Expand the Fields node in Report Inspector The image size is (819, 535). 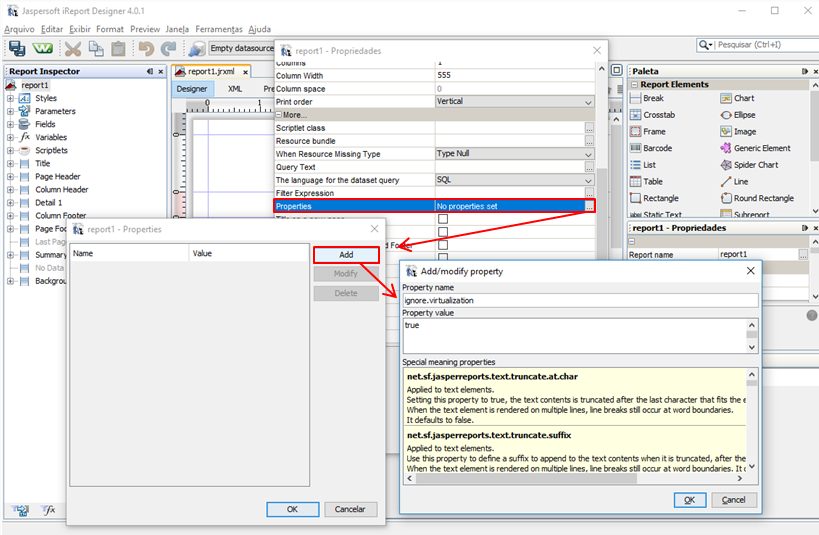coord(10,124)
